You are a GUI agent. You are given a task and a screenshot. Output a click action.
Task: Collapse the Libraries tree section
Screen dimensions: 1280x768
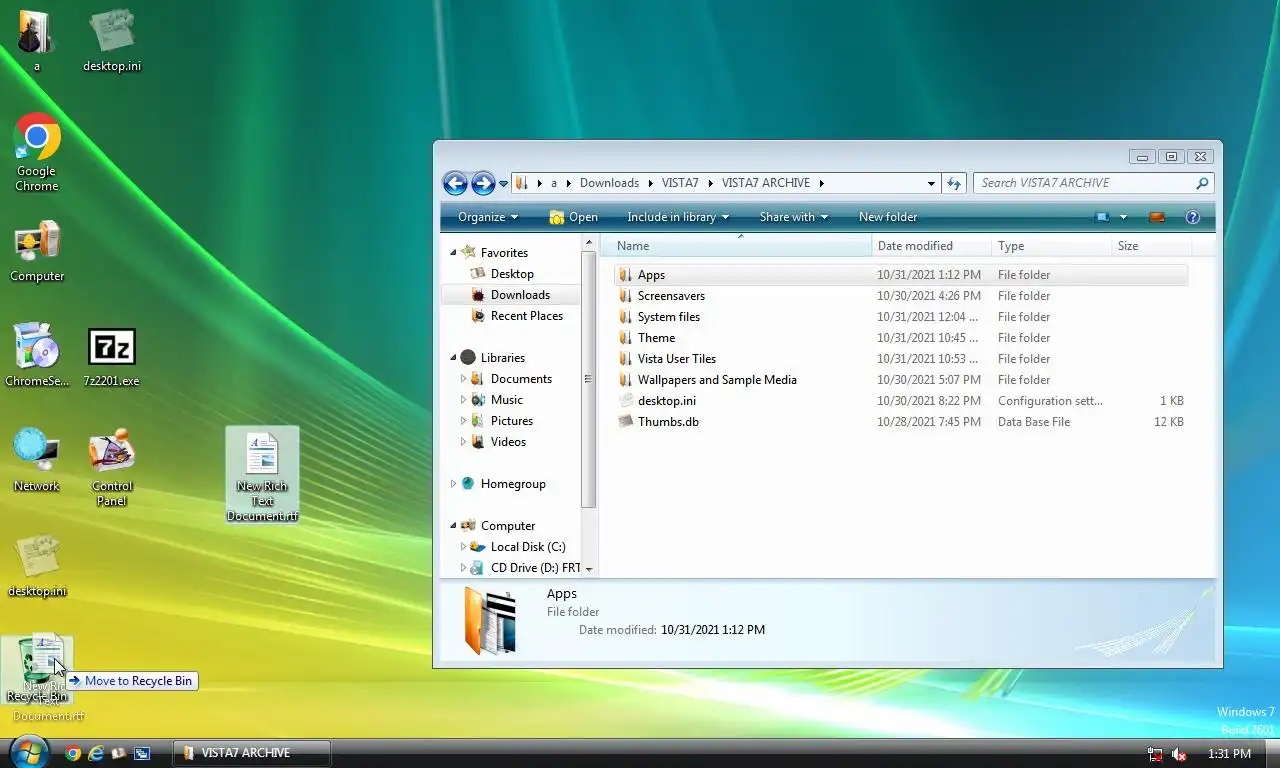[x=453, y=358]
